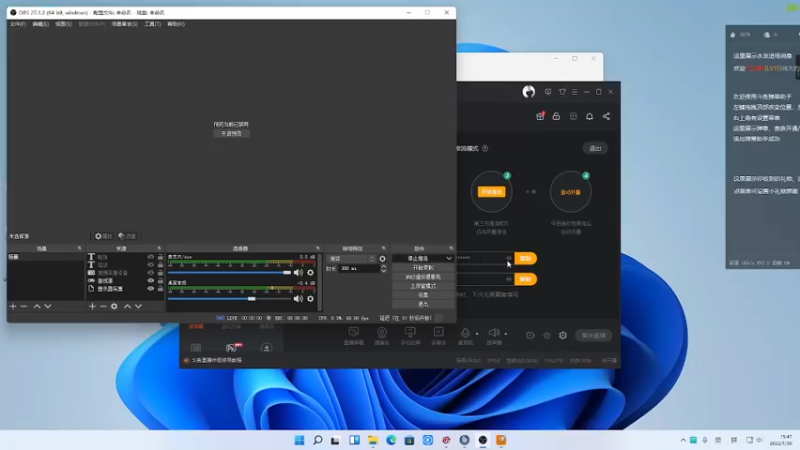Pop out the Audio Mixer dock panel

[x=318, y=248]
